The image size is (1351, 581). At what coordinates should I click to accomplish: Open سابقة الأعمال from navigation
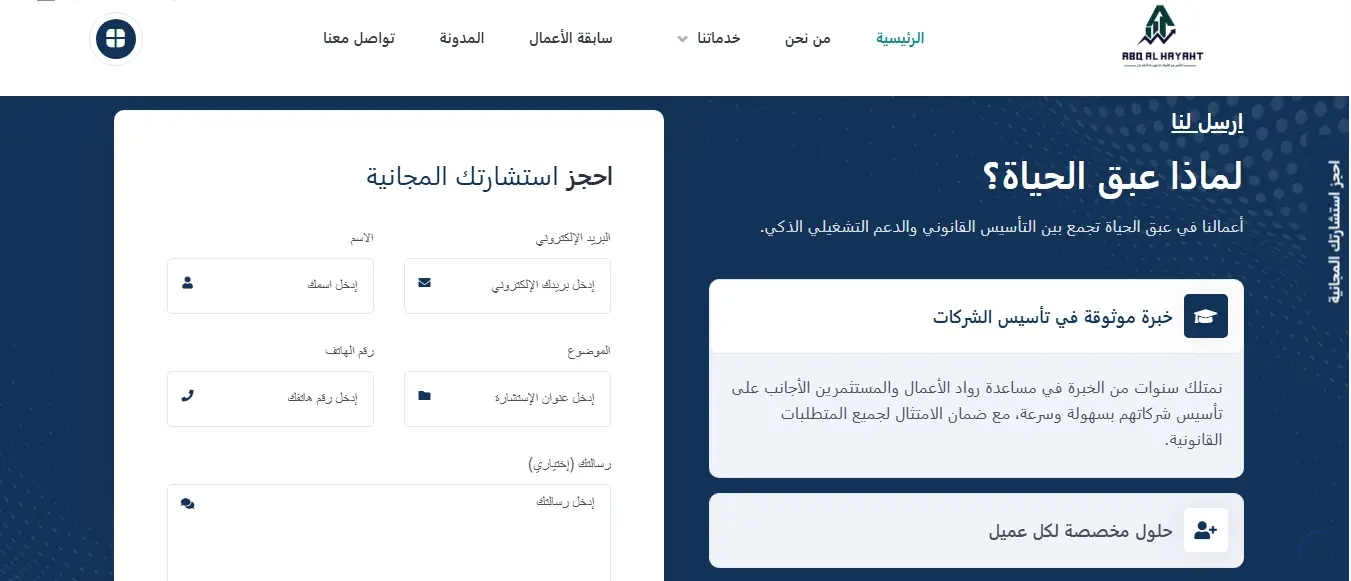(570, 39)
